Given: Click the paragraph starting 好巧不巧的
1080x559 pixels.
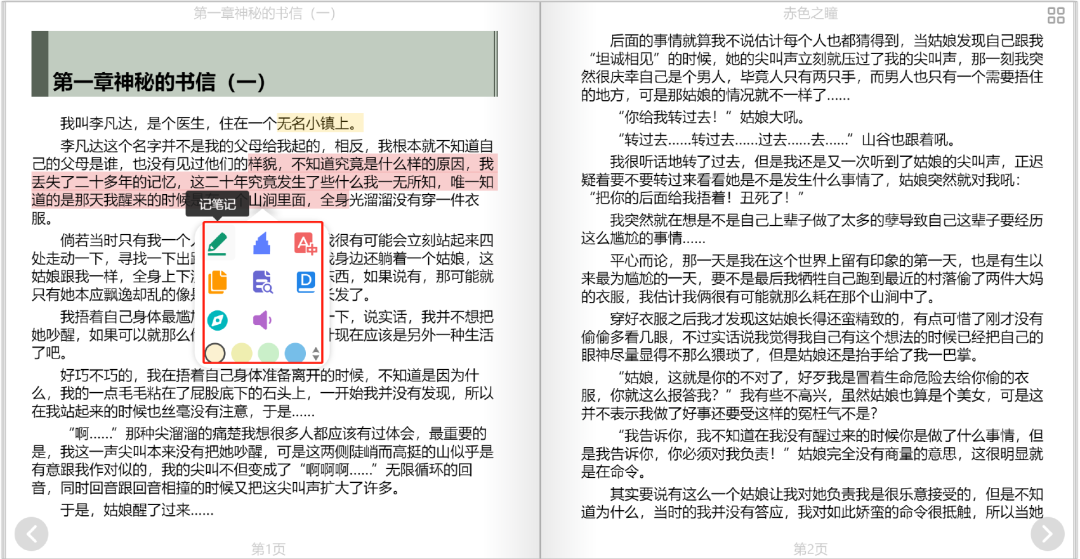Looking at the screenshot, I should point(262,394).
